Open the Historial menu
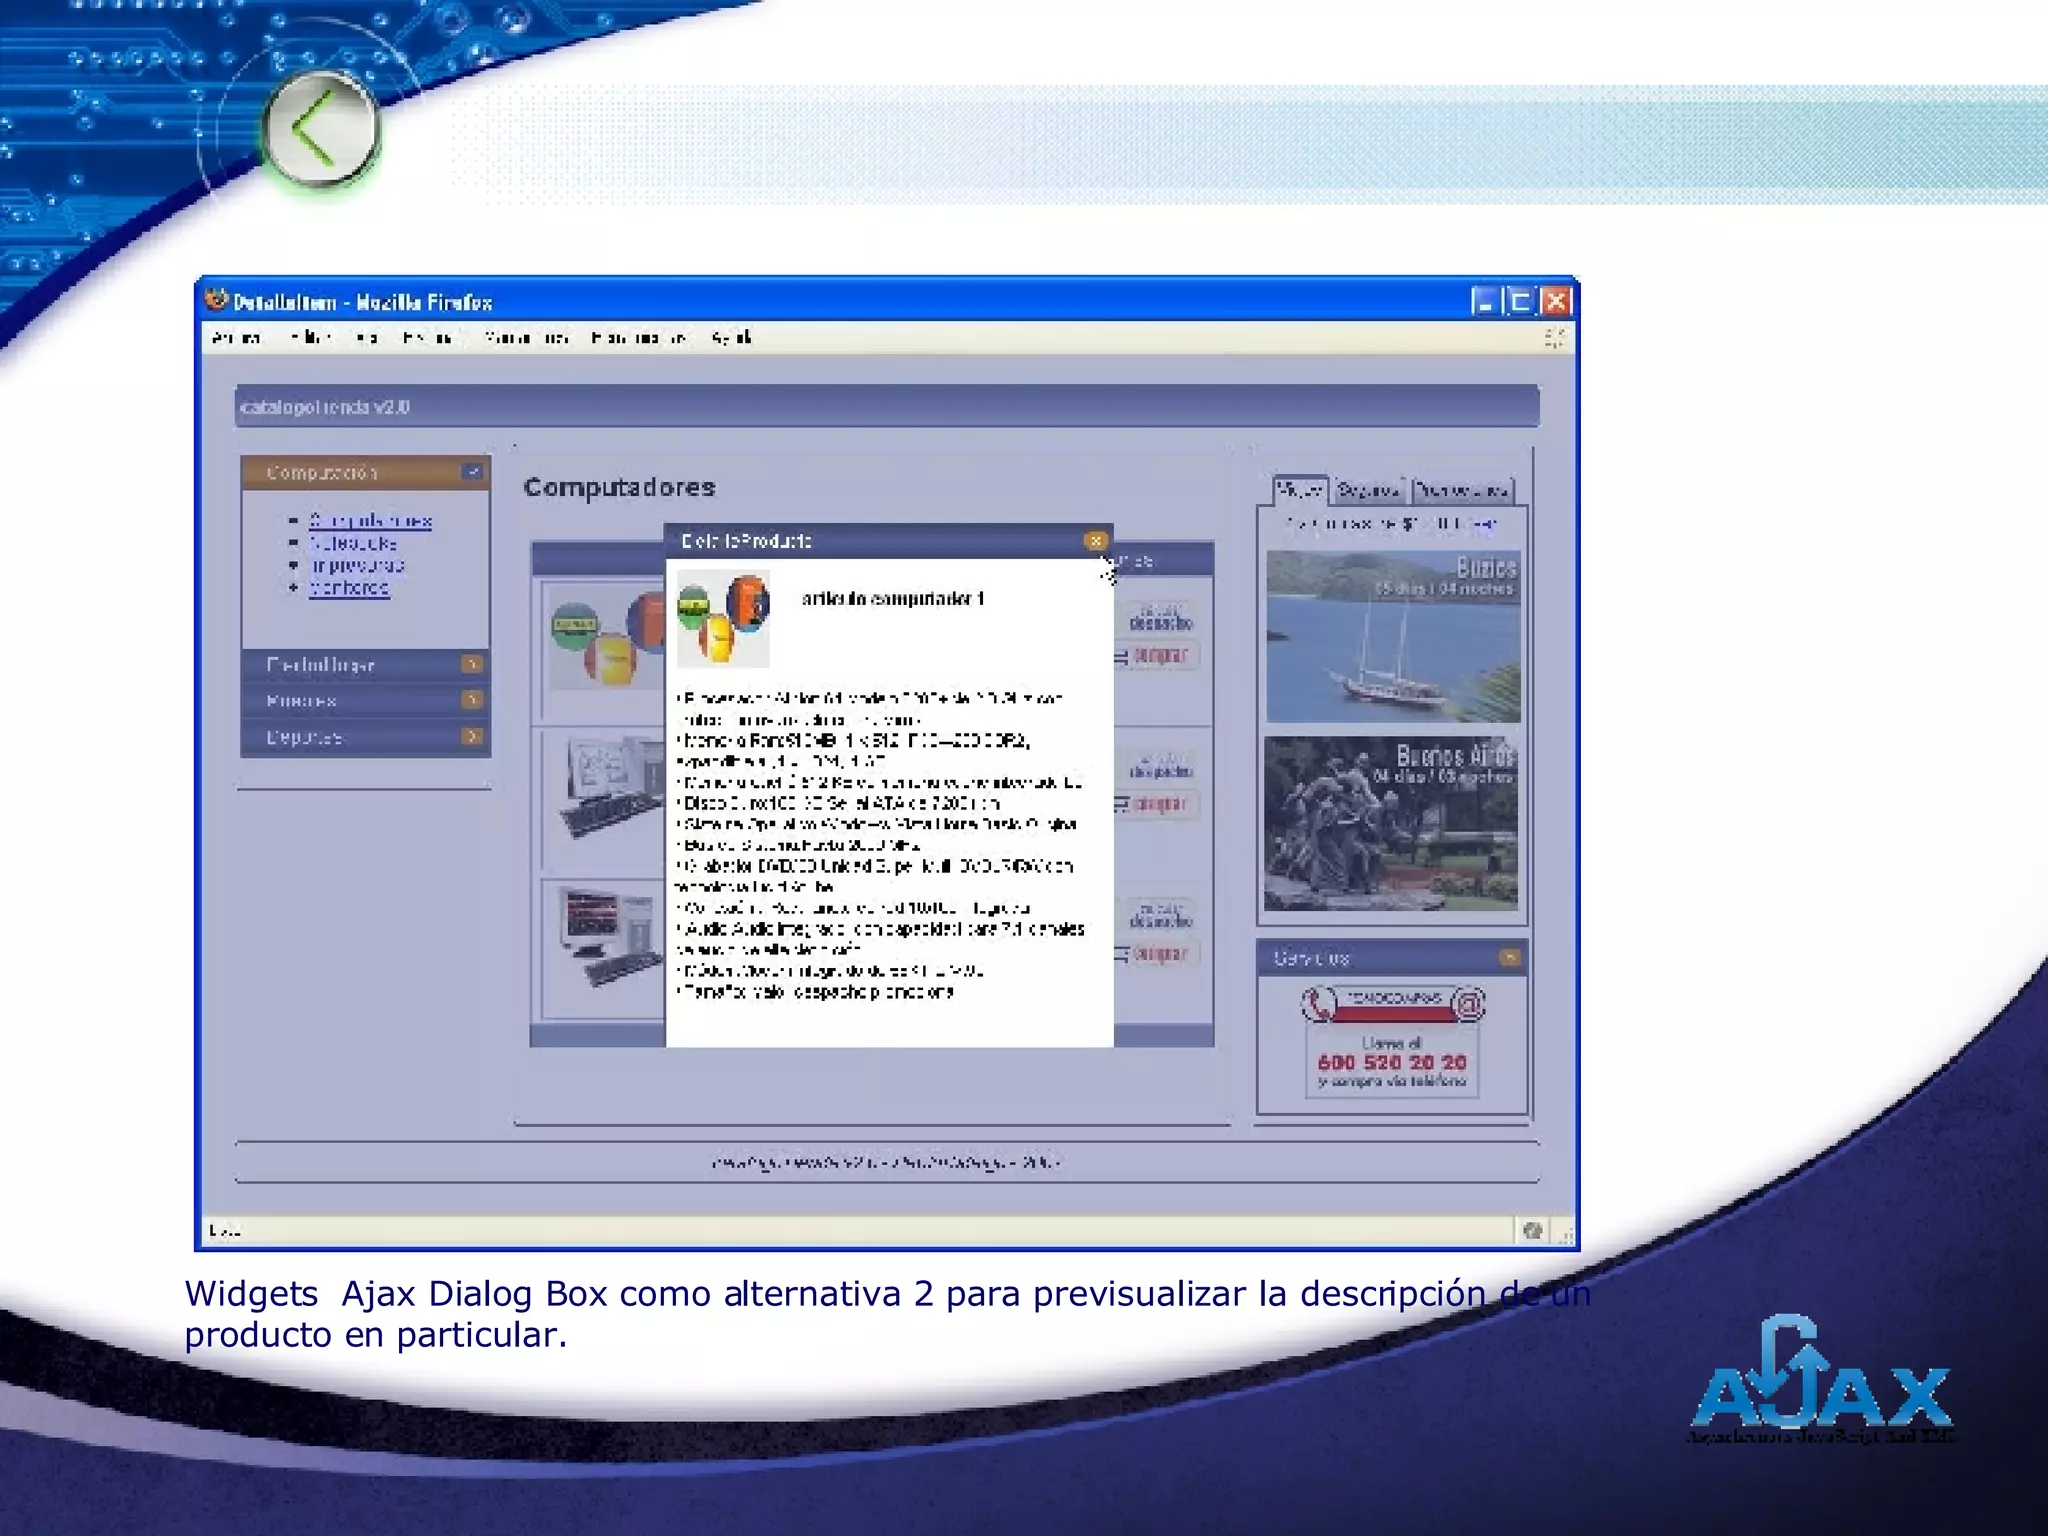2048x1536 pixels. [x=428, y=338]
